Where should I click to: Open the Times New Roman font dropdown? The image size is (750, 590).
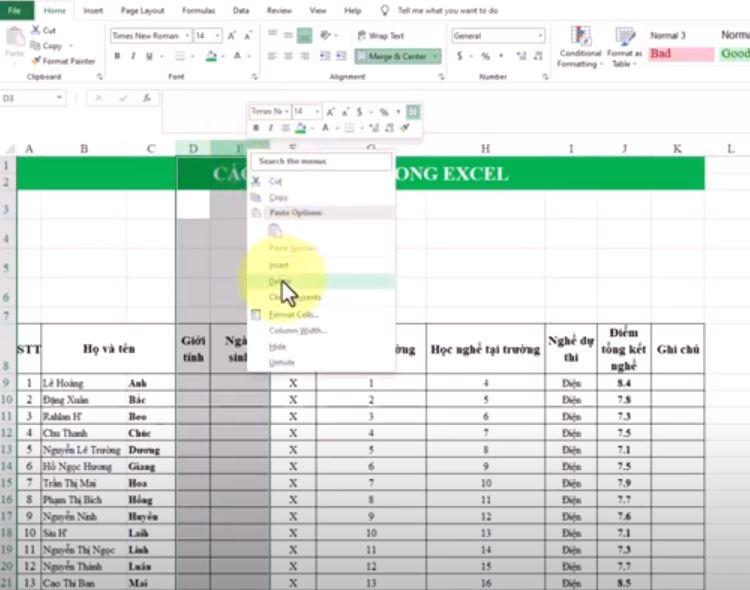pos(187,36)
